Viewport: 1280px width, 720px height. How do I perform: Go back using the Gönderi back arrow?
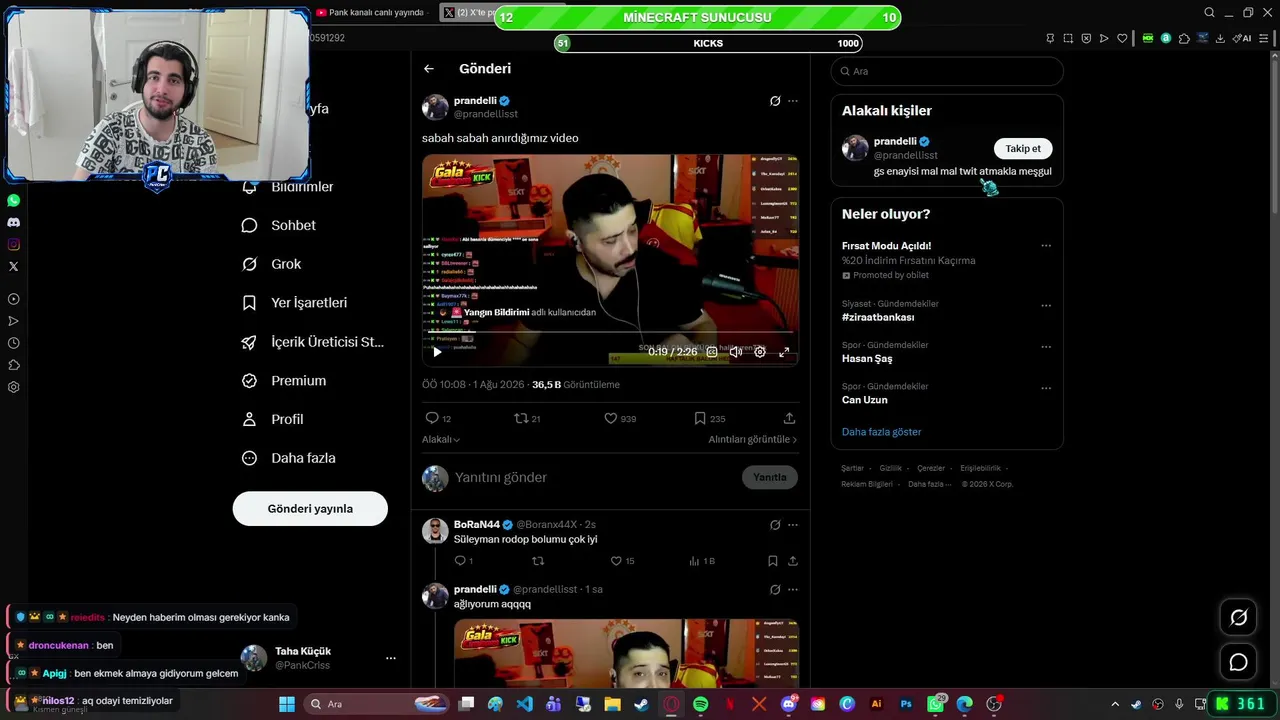(x=429, y=69)
